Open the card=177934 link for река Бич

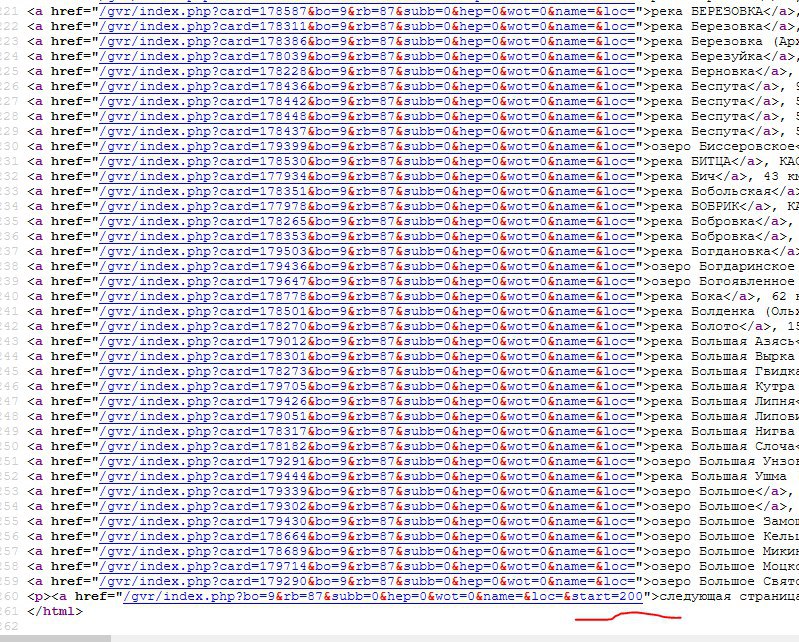click(367, 176)
